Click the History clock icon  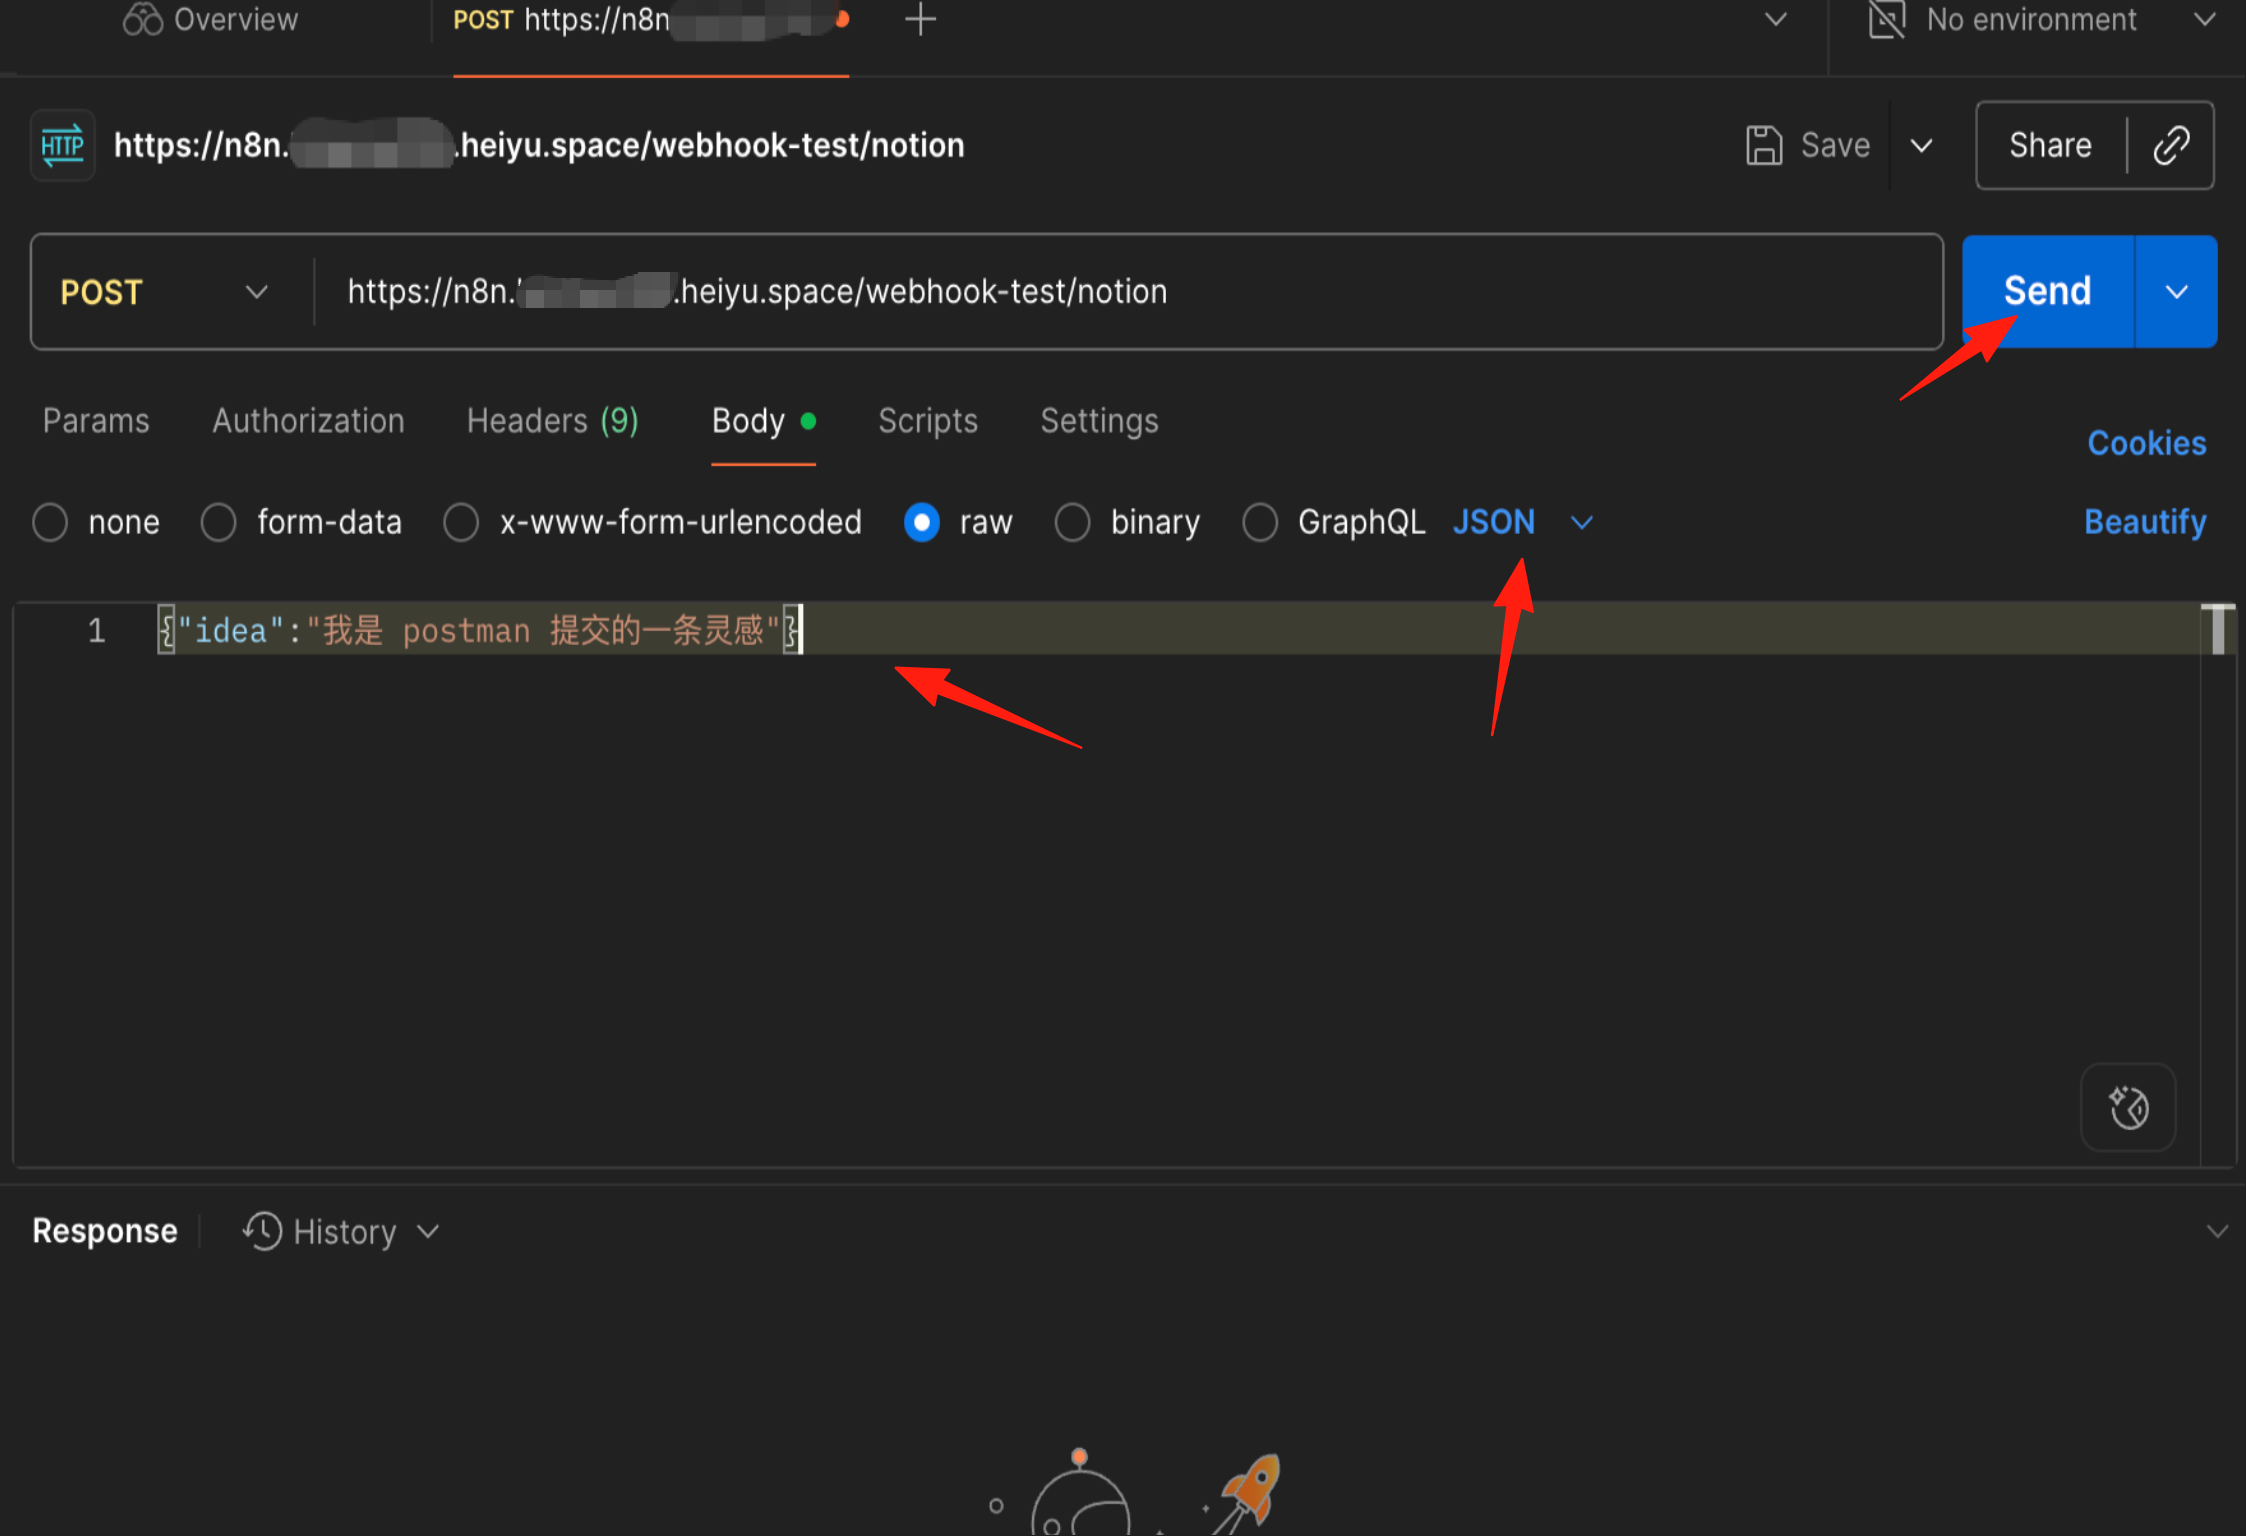click(x=262, y=1231)
